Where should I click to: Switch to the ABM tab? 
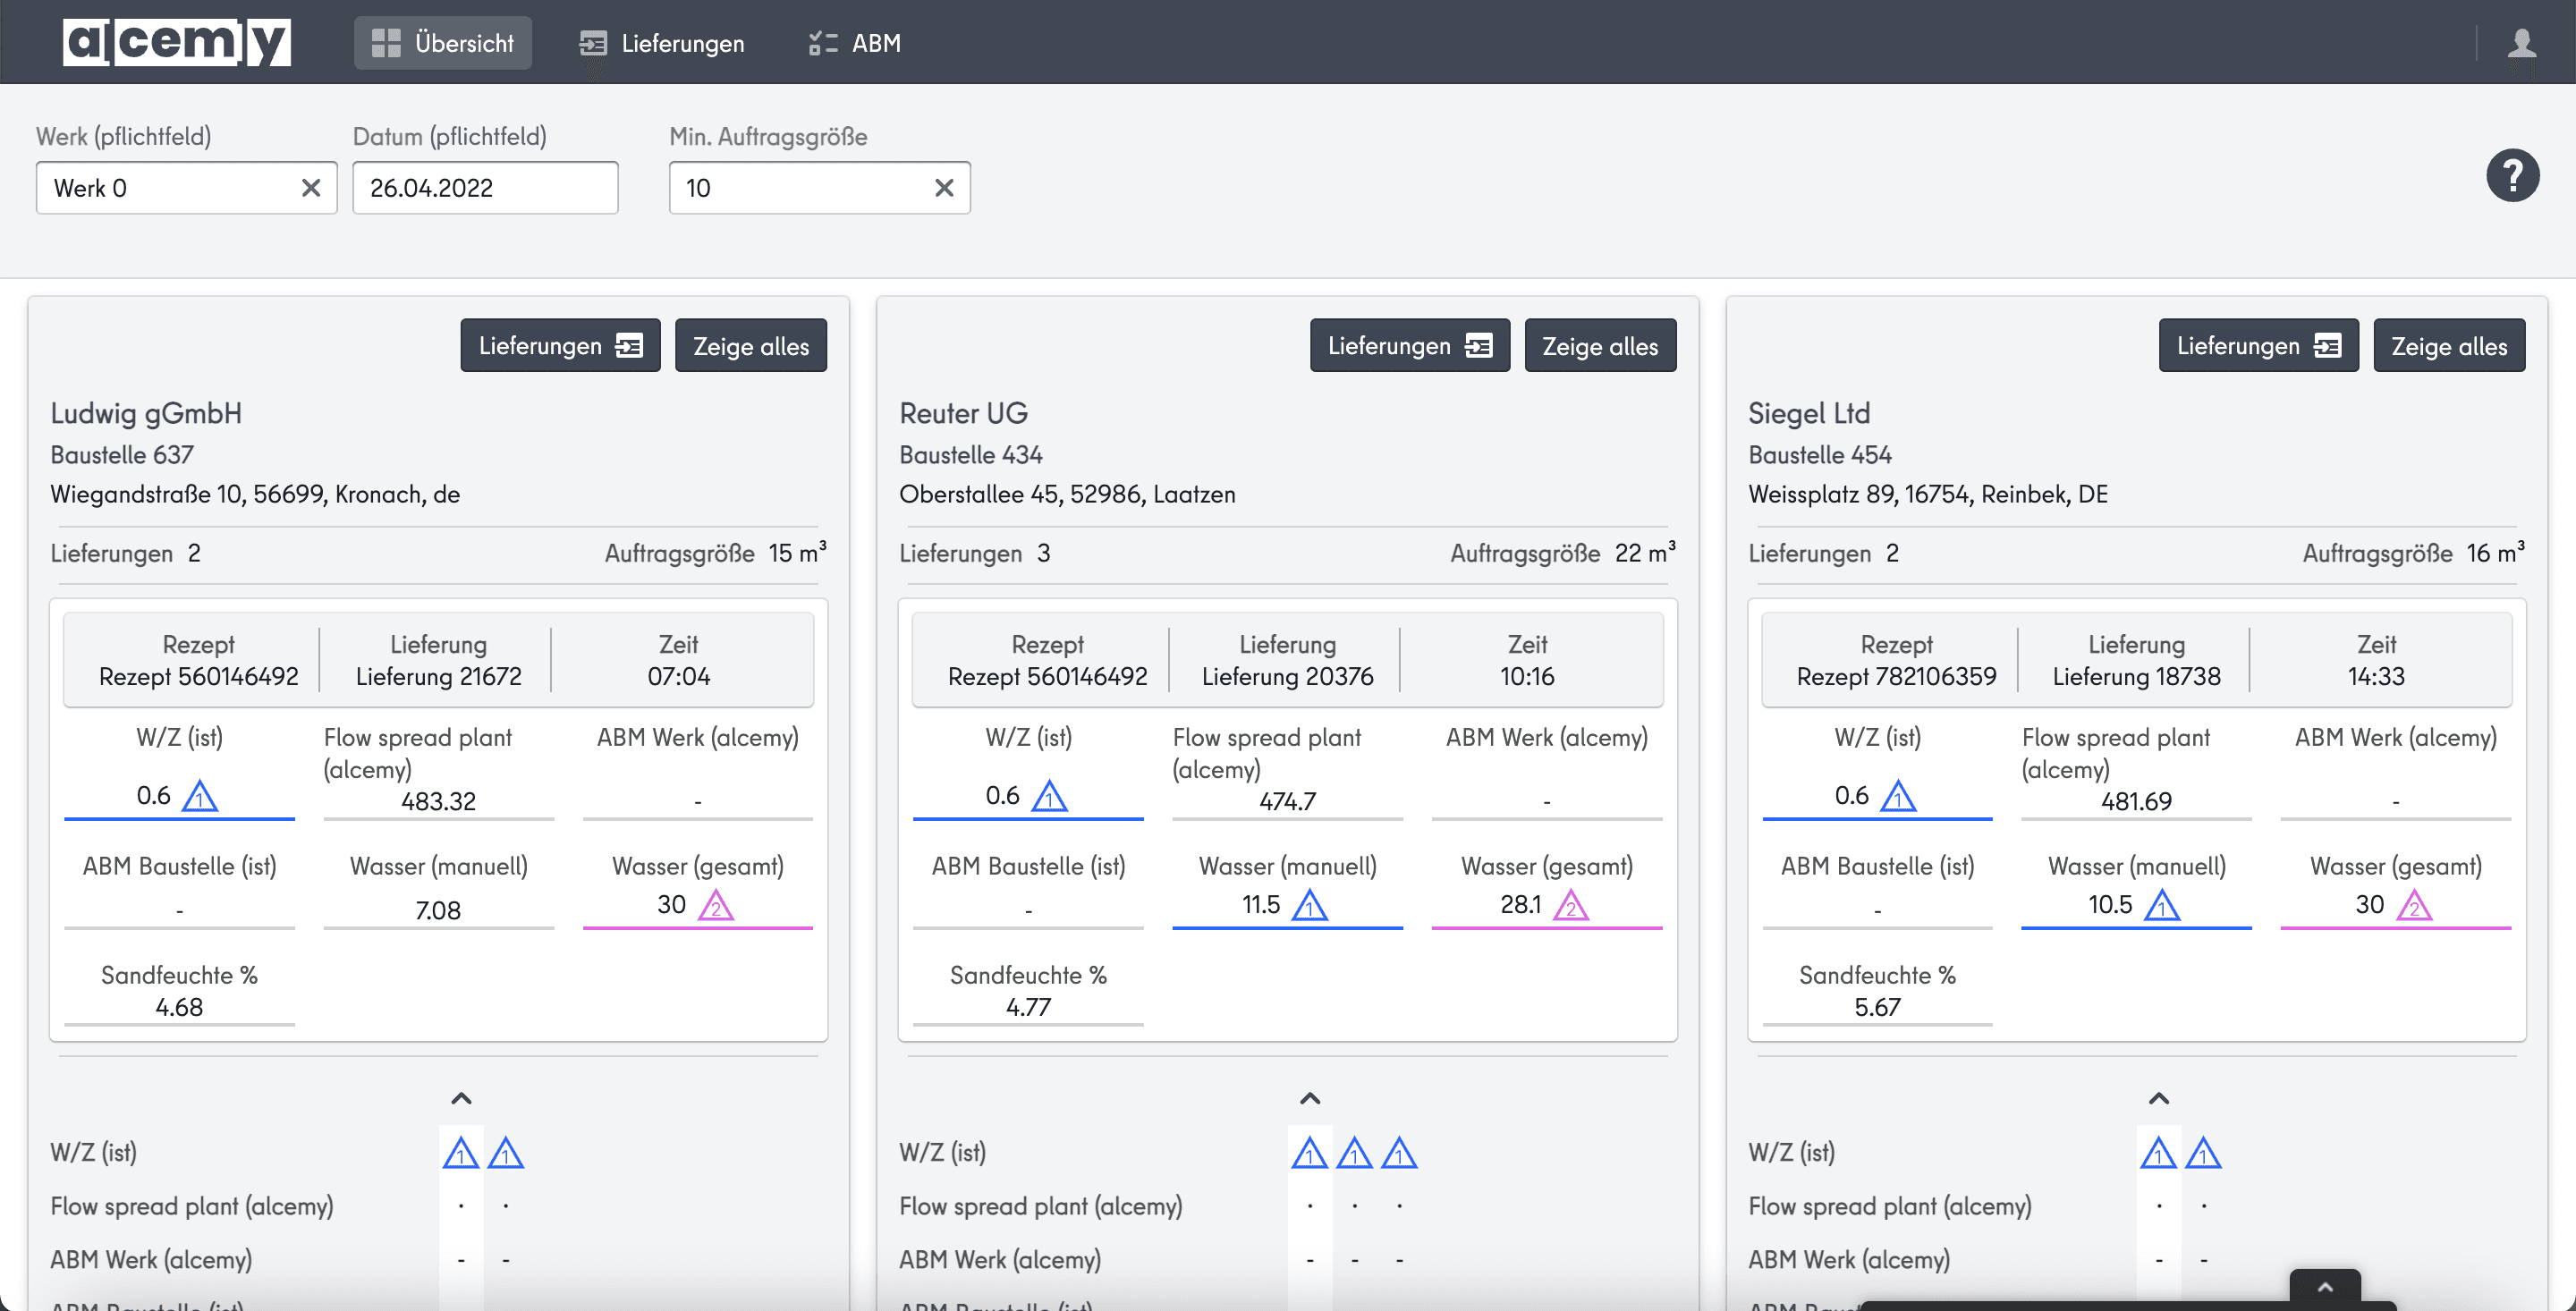(x=855, y=43)
